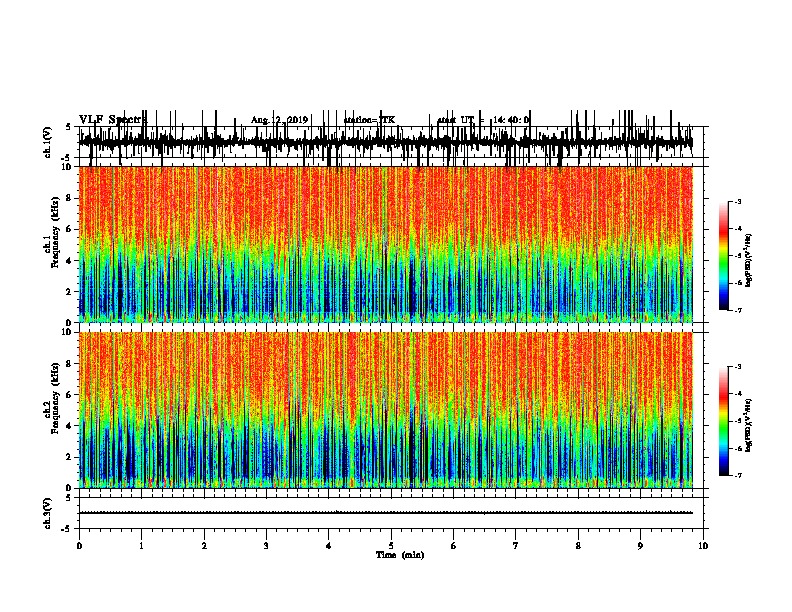The width and height of the screenshot is (792, 612).
Task: Click the ch.2 spectrogram plot area
Action: pos(386,410)
